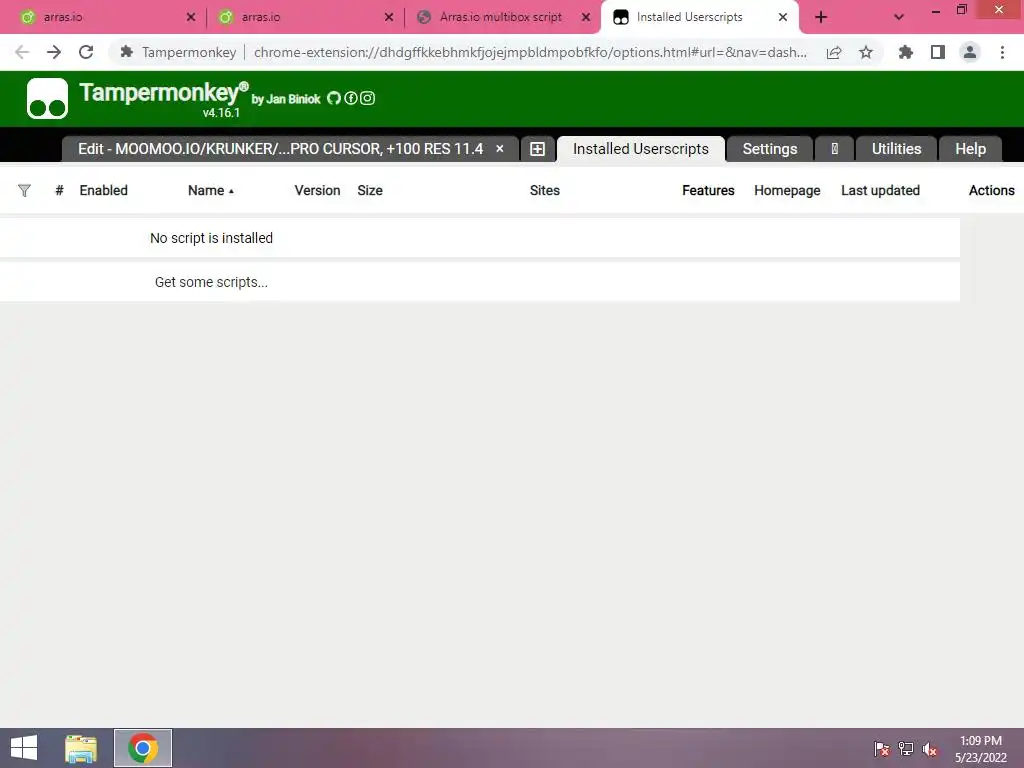Screen dimensions: 1024x768
Task: Sort by the Size column header
Action: [370, 191]
